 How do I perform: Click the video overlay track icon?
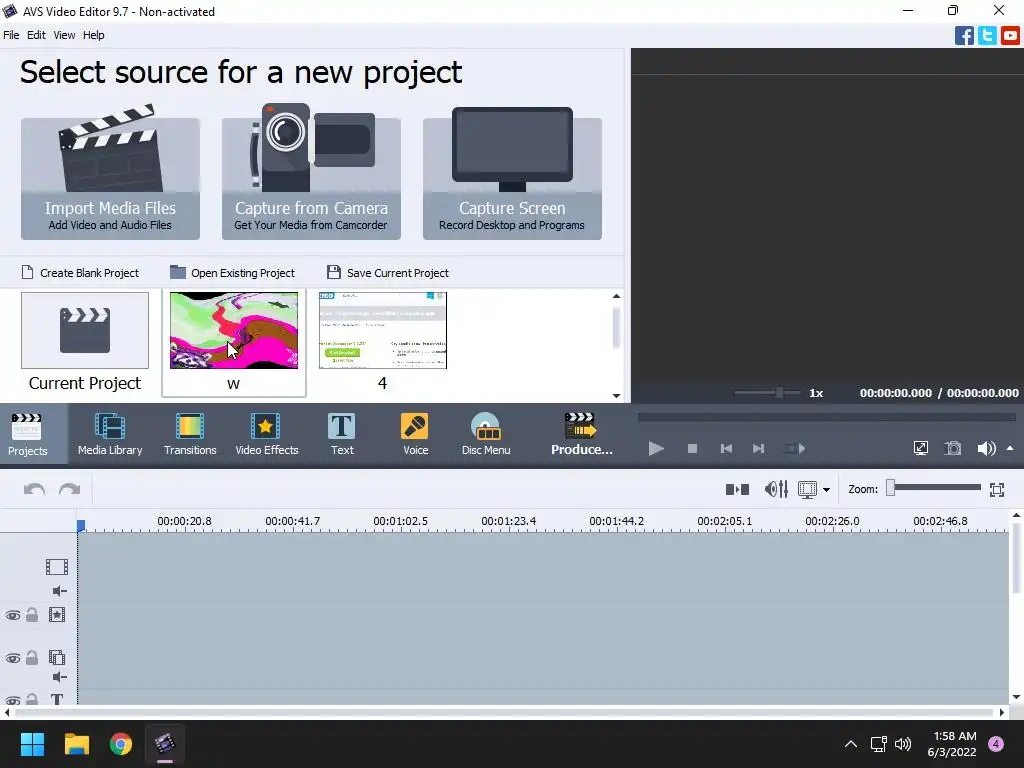(x=57, y=657)
